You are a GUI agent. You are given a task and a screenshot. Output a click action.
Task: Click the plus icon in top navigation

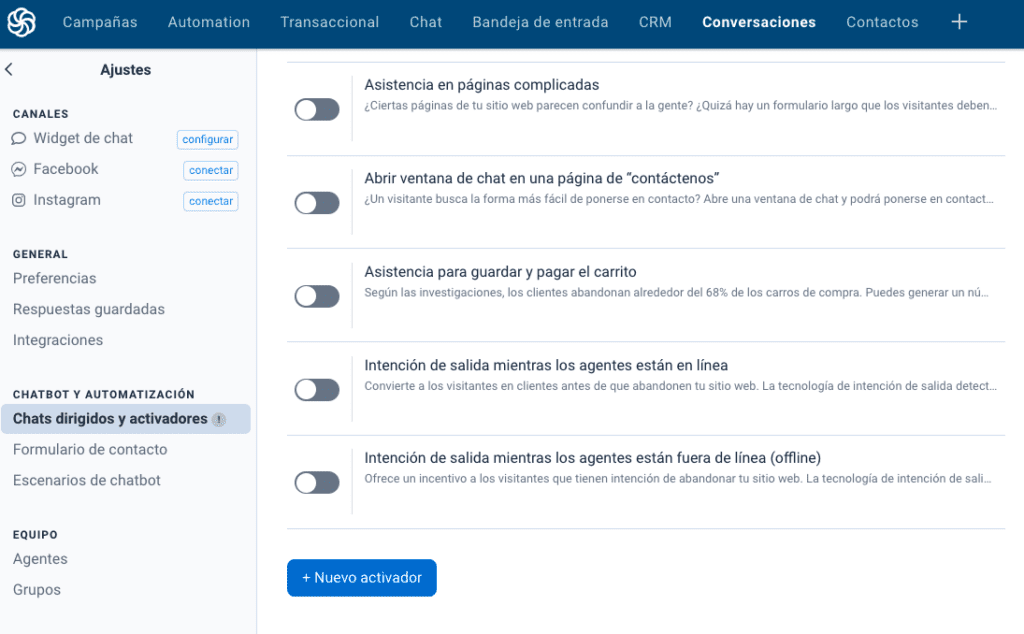(959, 22)
